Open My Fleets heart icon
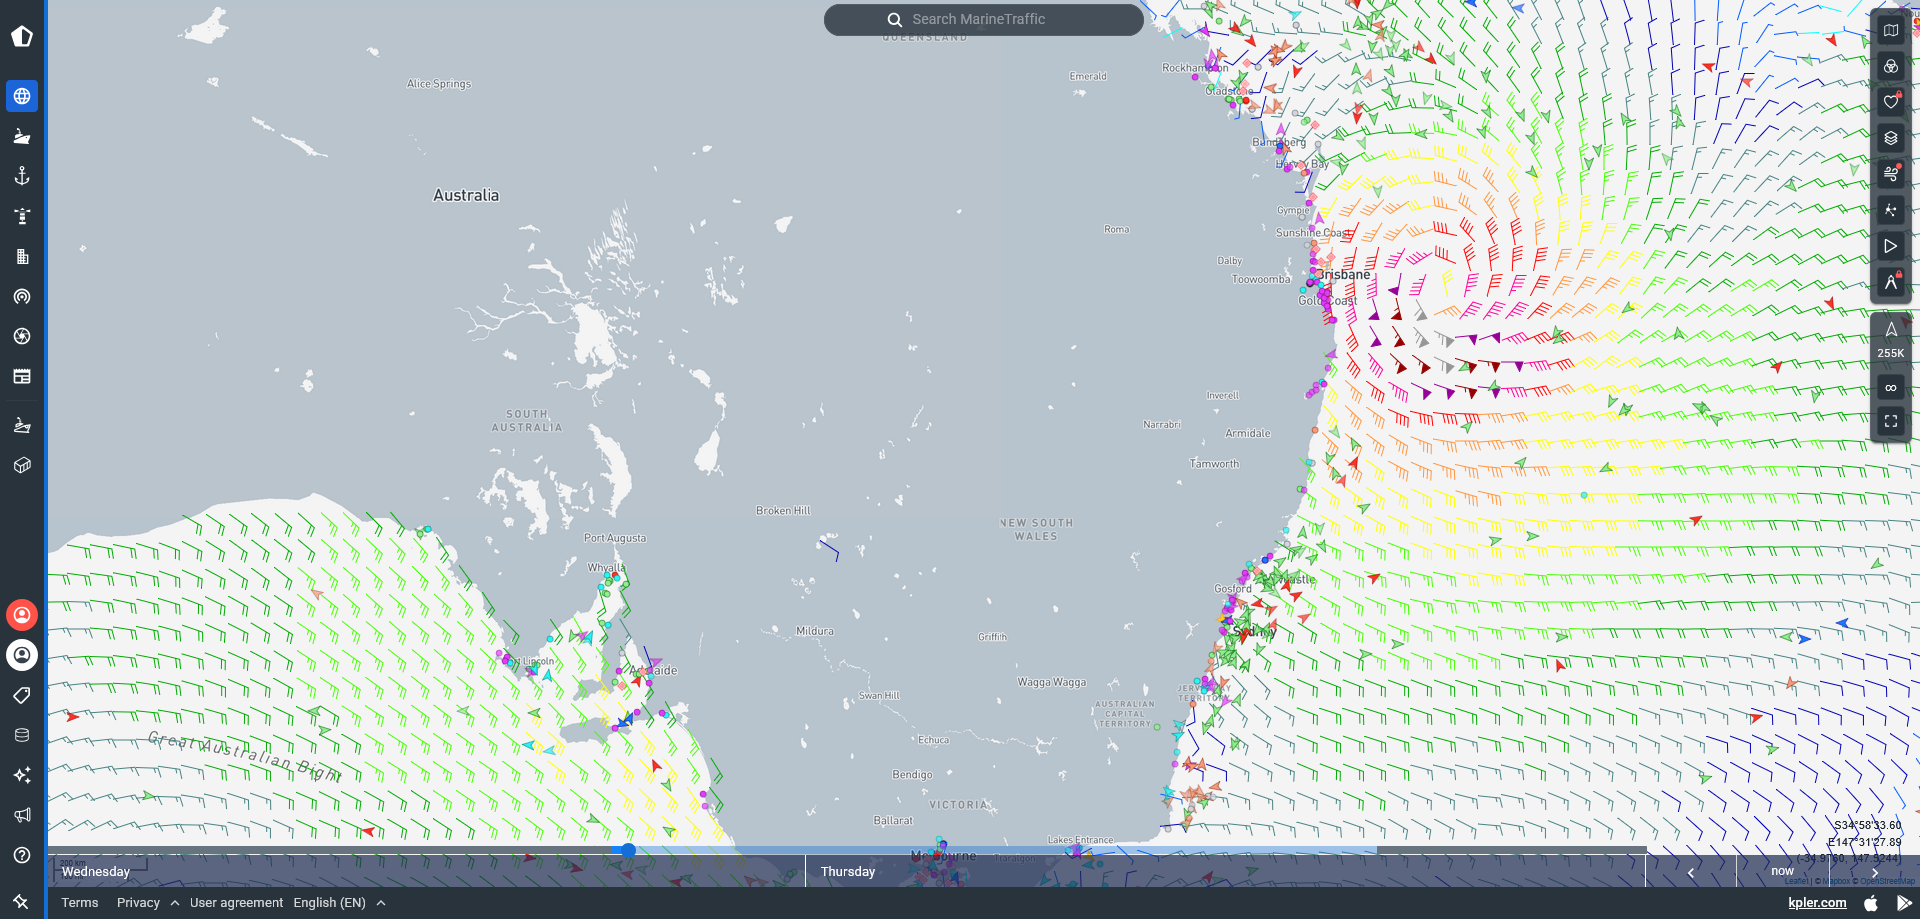 (1891, 102)
